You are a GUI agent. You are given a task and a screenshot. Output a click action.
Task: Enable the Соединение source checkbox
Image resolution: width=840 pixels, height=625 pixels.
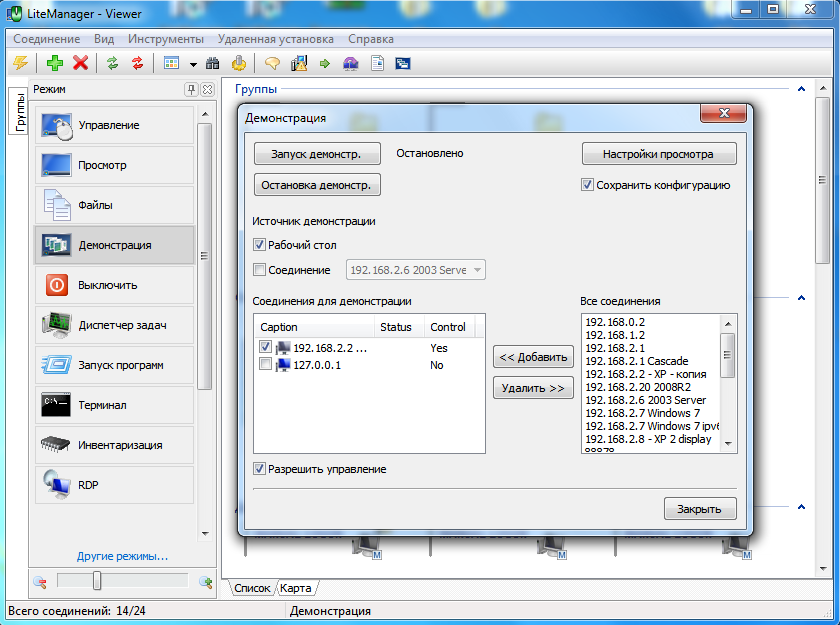(259, 270)
